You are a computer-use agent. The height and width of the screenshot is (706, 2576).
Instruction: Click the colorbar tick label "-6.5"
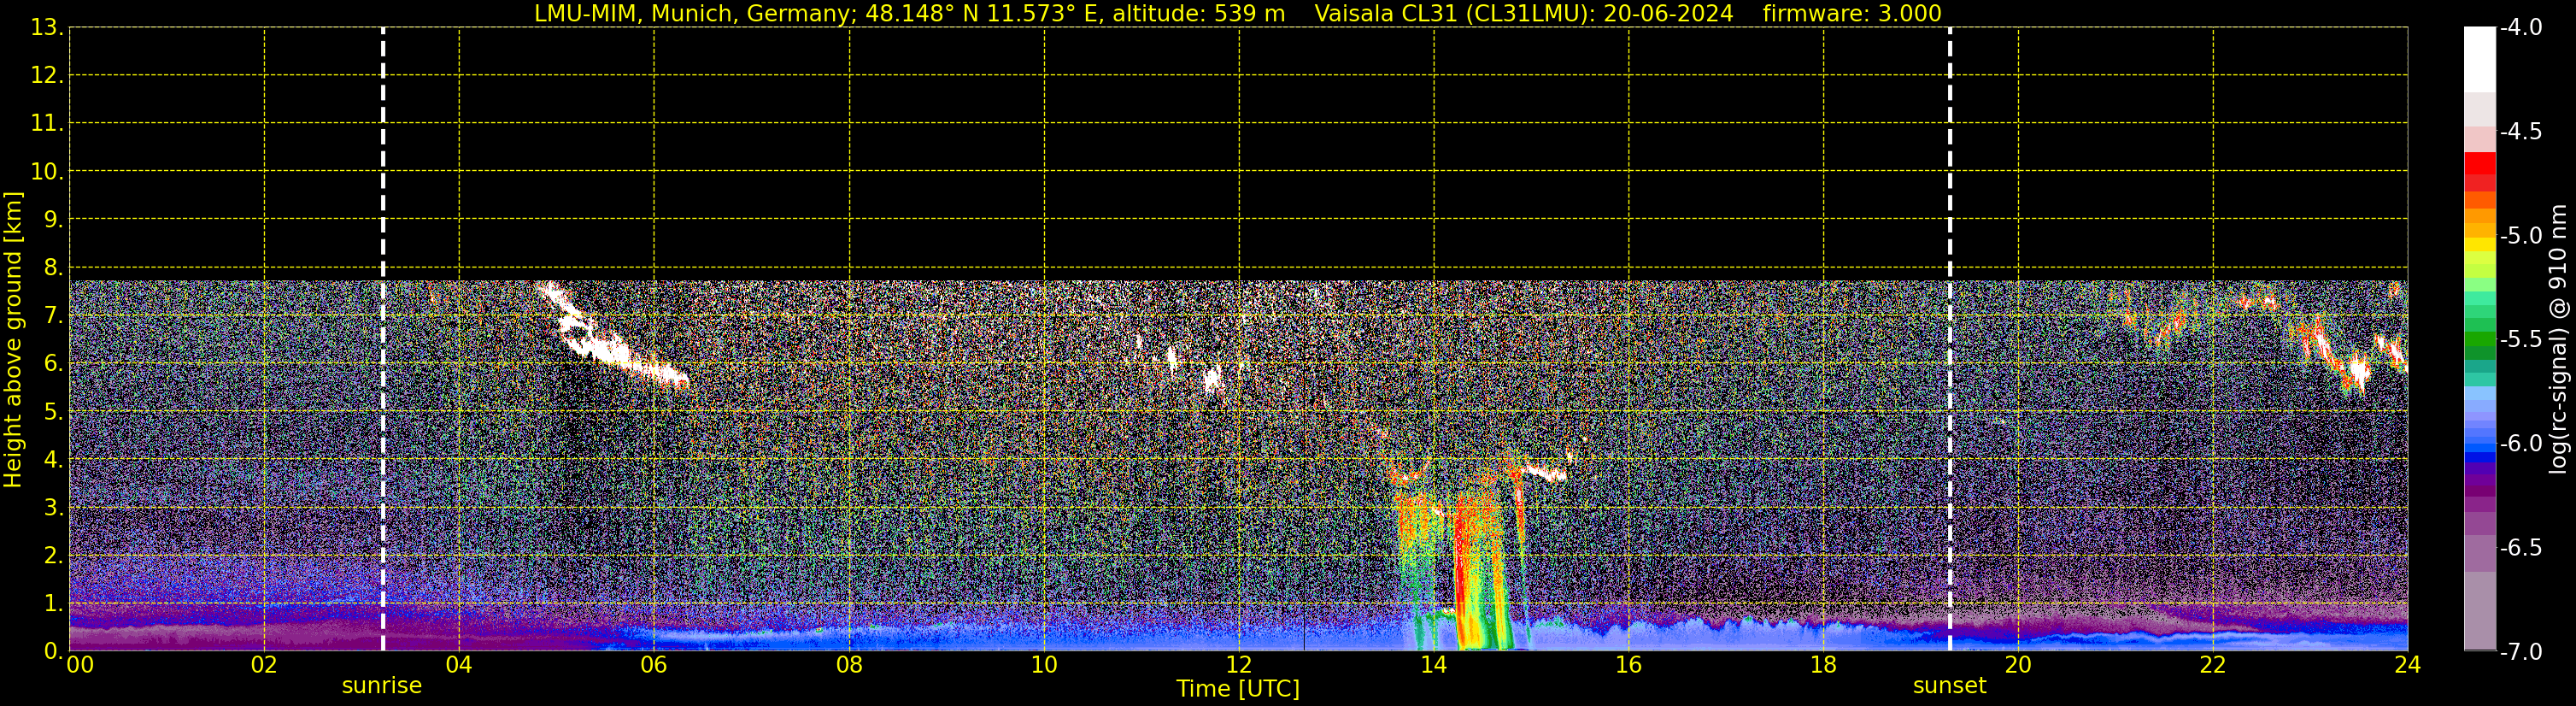(2520, 548)
